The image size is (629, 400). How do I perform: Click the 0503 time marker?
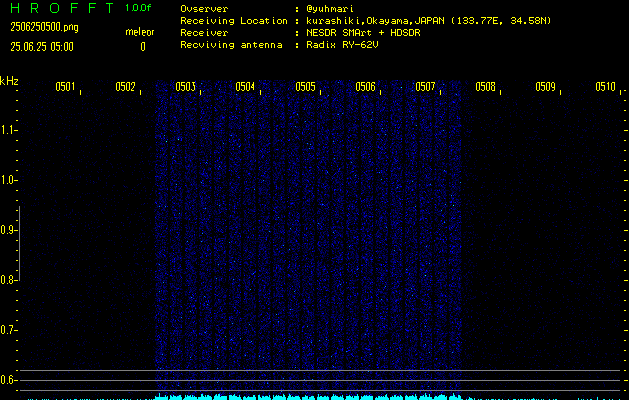click(185, 87)
